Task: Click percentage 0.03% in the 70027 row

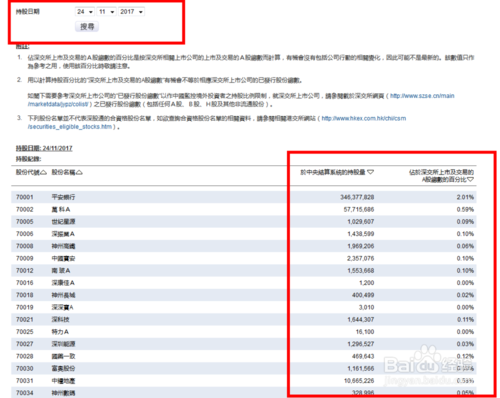Action: coord(465,344)
